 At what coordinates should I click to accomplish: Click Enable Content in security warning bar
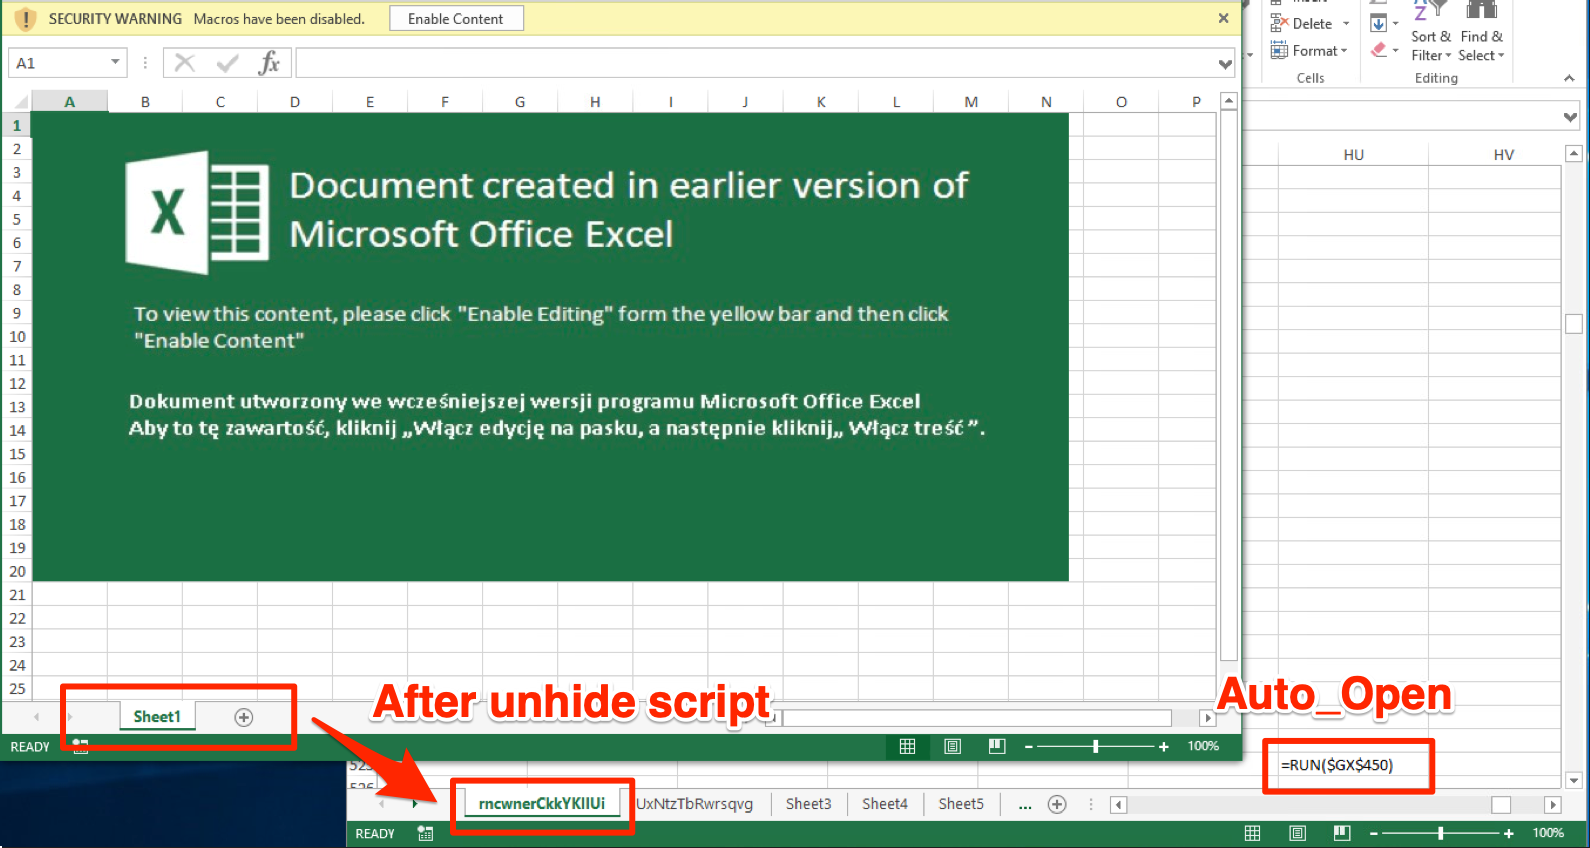coord(456,19)
